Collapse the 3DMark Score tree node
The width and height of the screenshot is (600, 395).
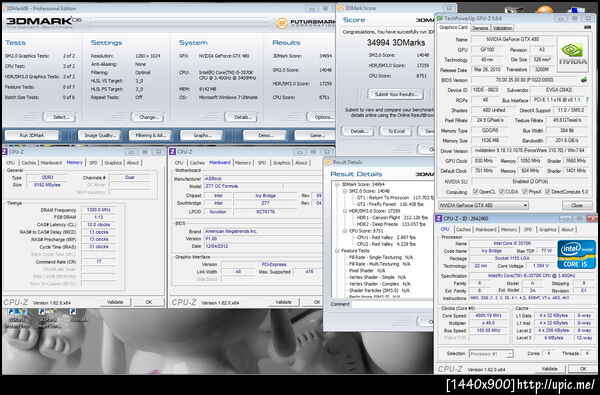click(x=337, y=184)
